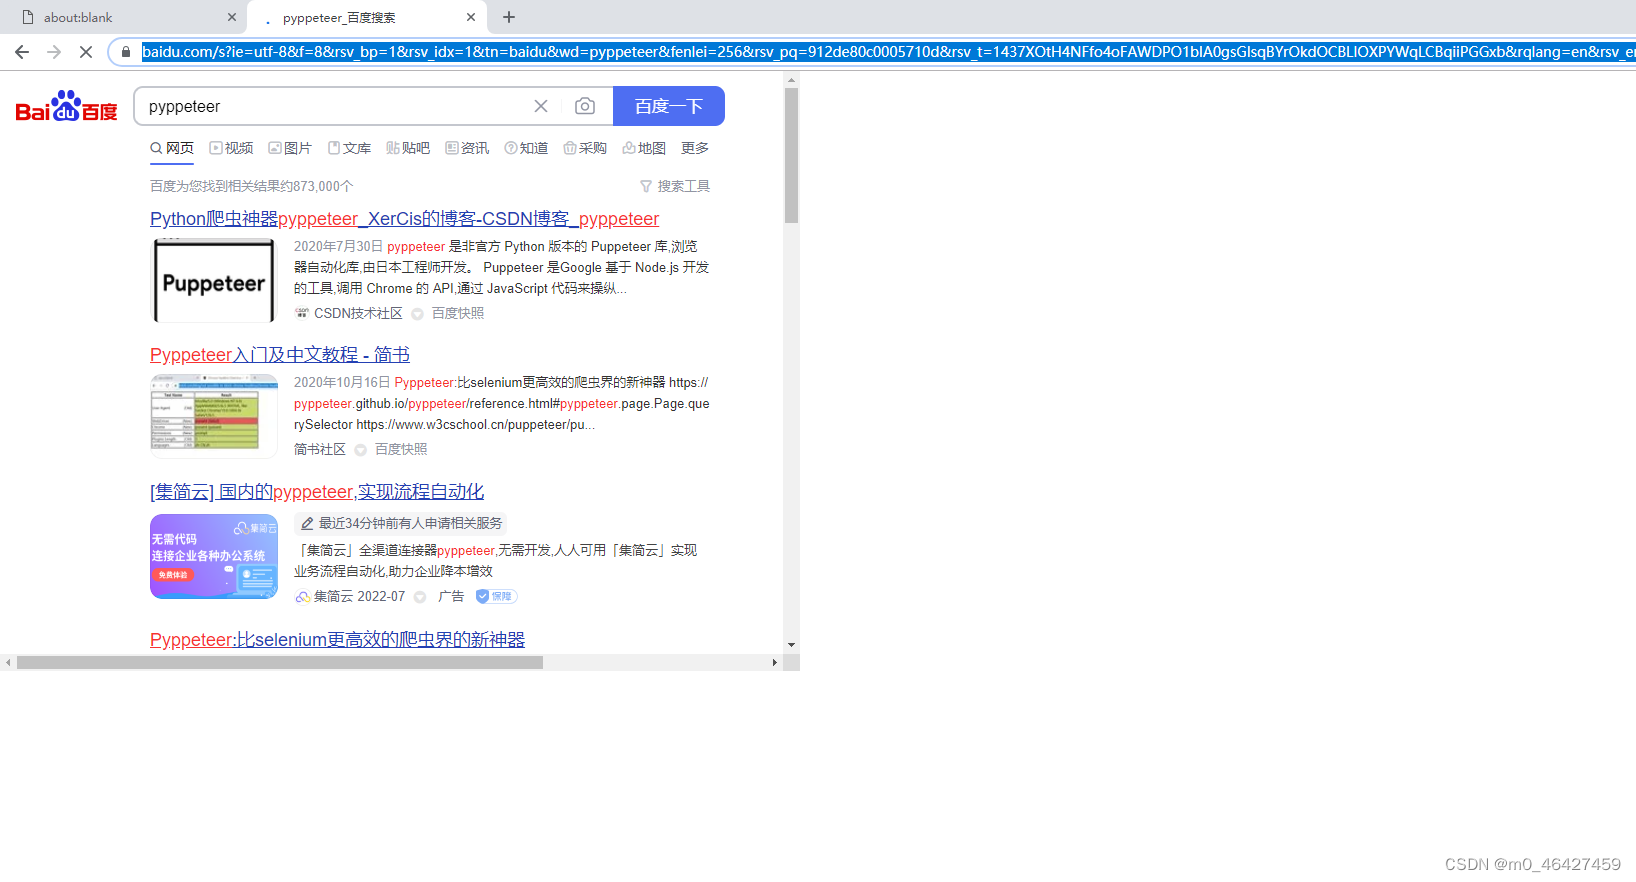This screenshot has height=882, width=1636.
Task: Close the pyppeteer search tab
Action: click(471, 17)
